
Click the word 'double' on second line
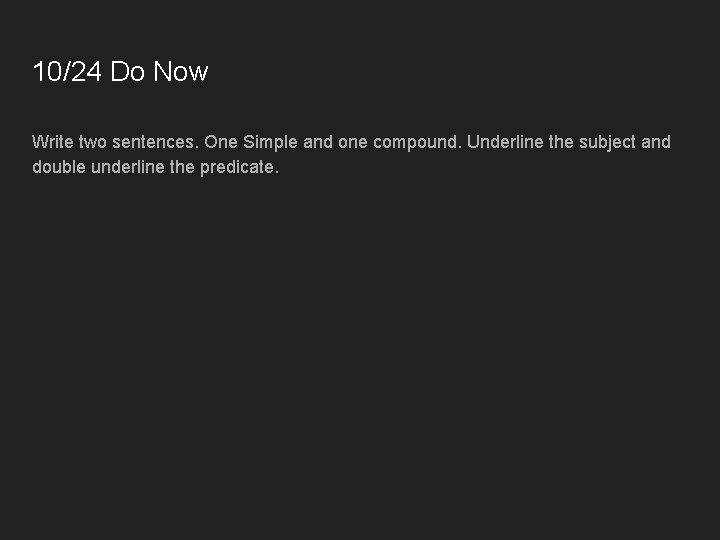tap(59, 167)
